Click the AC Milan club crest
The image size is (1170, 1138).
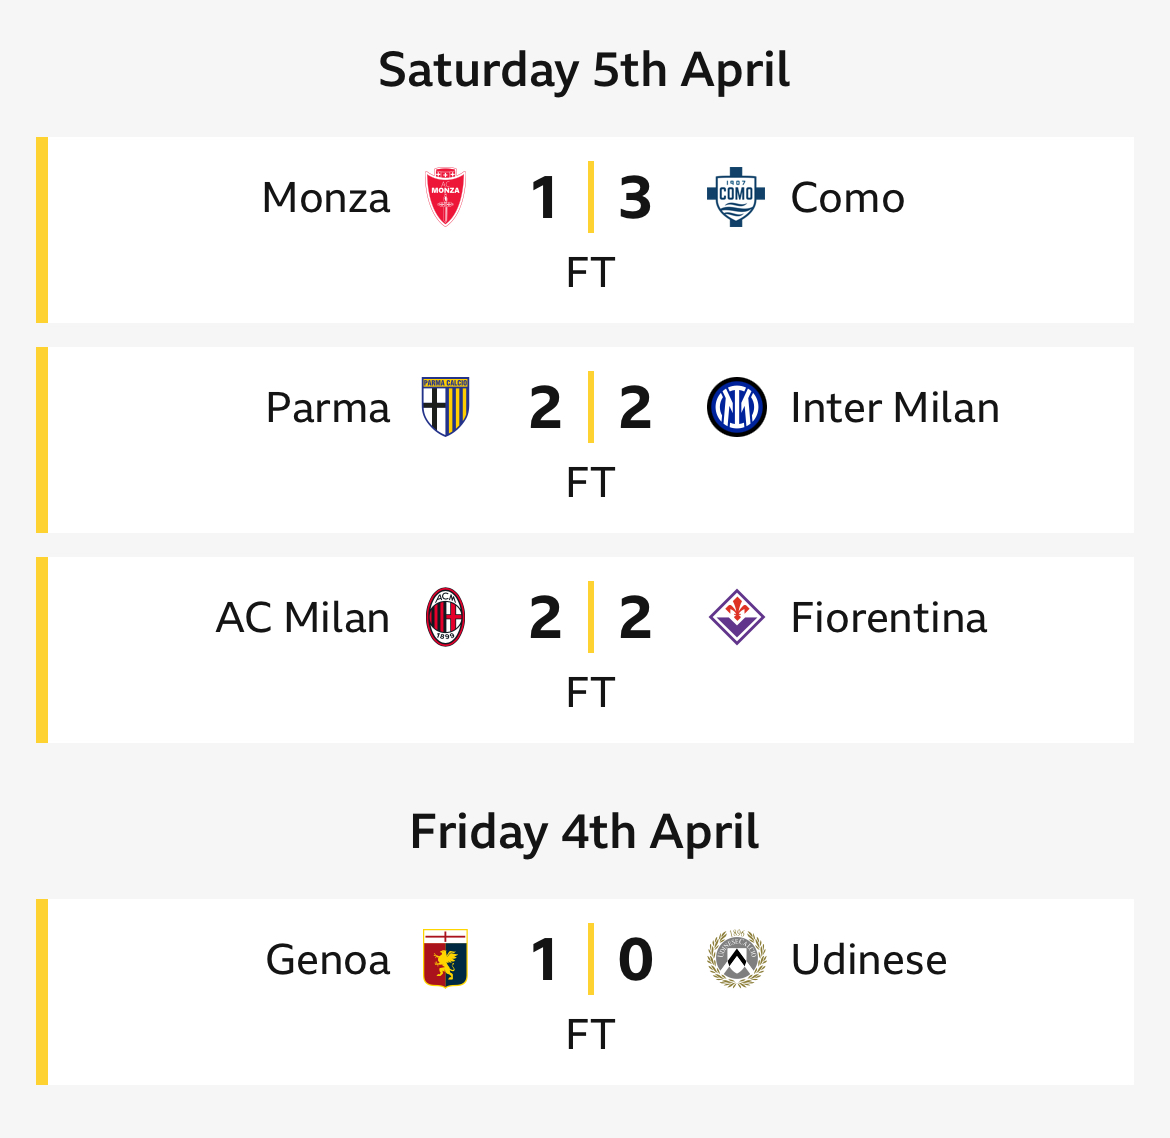click(445, 617)
